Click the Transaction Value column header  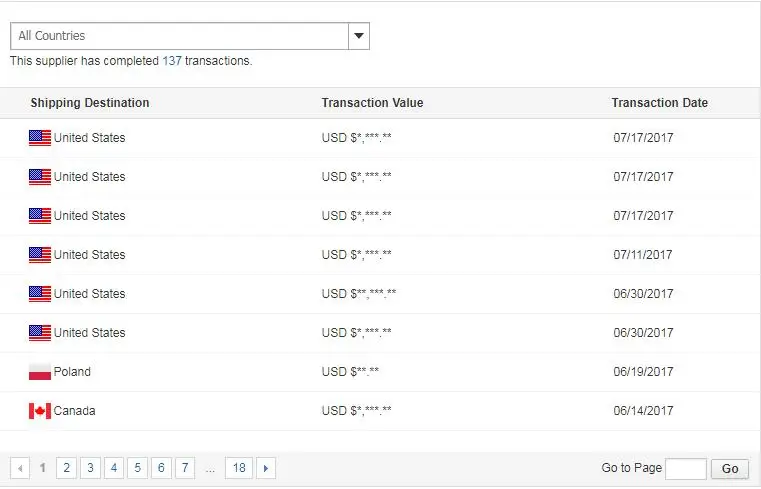(372, 103)
